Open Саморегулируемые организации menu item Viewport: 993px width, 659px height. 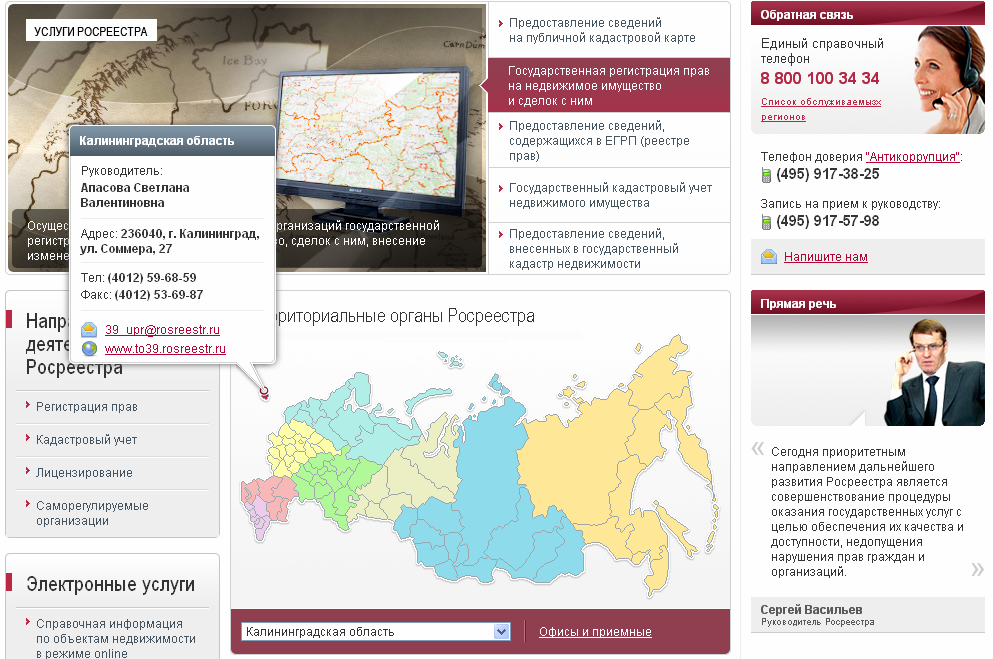[92, 513]
